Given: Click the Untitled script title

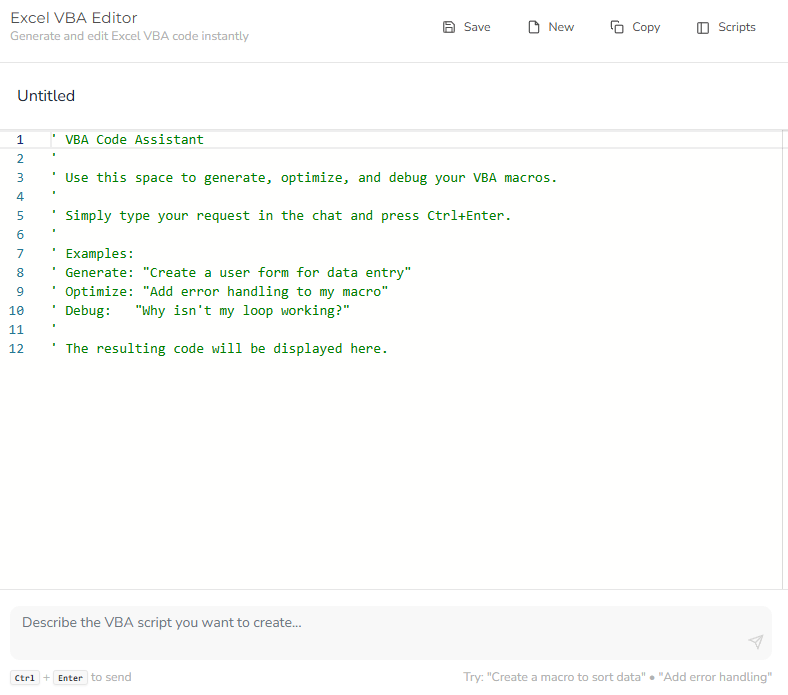Looking at the screenshot, I should 46,96.
